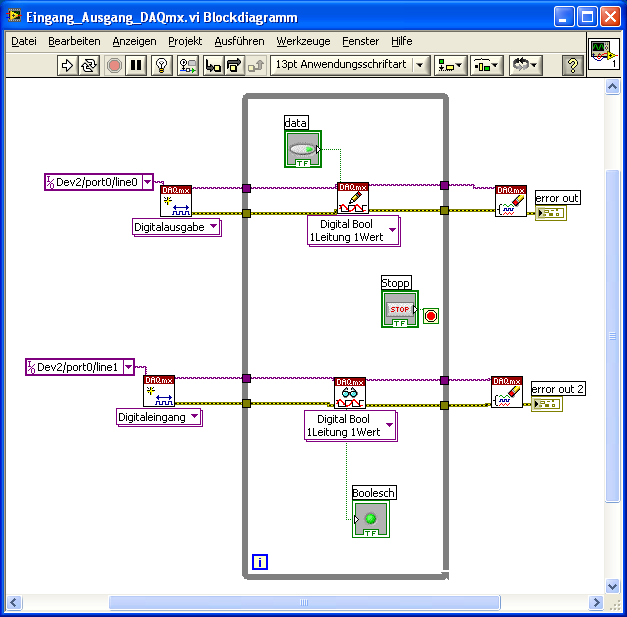Start continuous run mode
The width and height of the screenshot is (627, 617).
click(89, 65)
